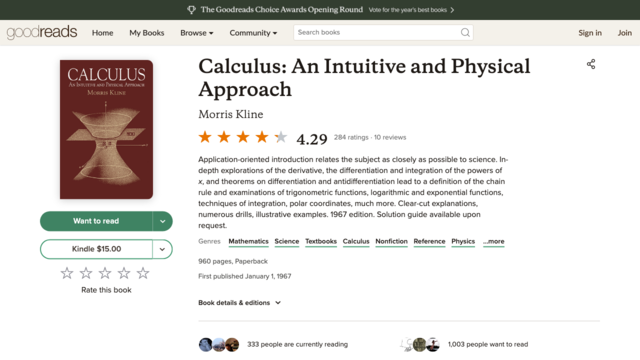The height and width of the screenshot is (360, 640).
Task: Click the Want to read button
Action: click(96, 221)
